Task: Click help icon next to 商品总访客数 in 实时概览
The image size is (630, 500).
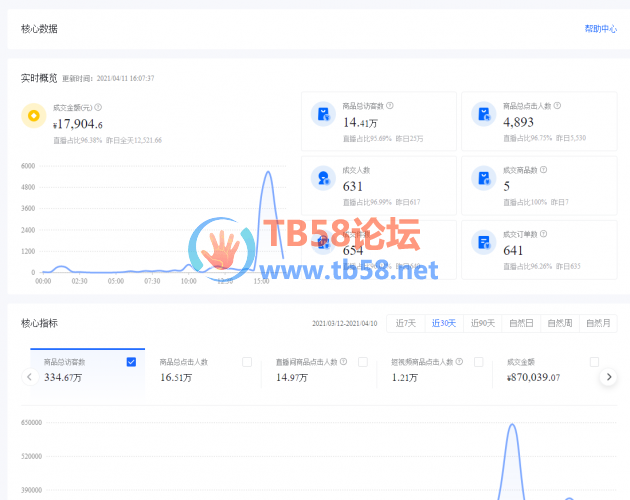Action: pos(389,105)
